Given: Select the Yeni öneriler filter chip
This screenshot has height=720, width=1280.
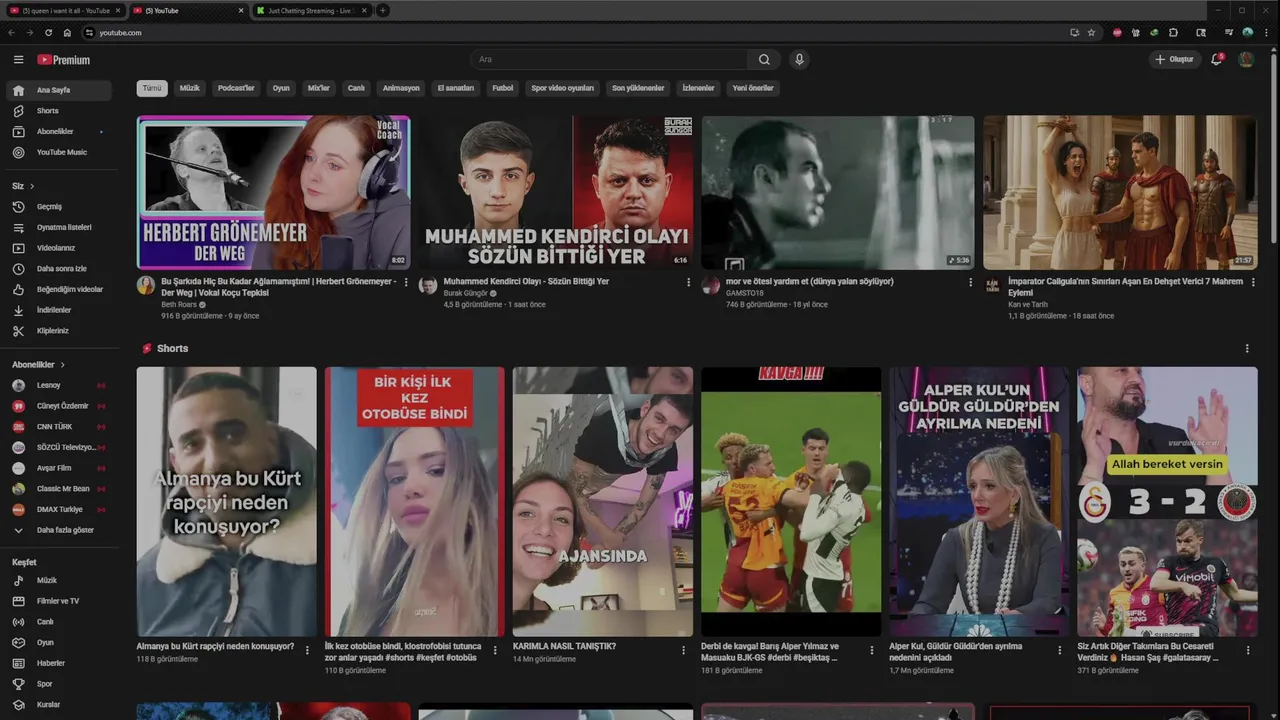Looking at the screenshot, I should [x=753, y=88].
